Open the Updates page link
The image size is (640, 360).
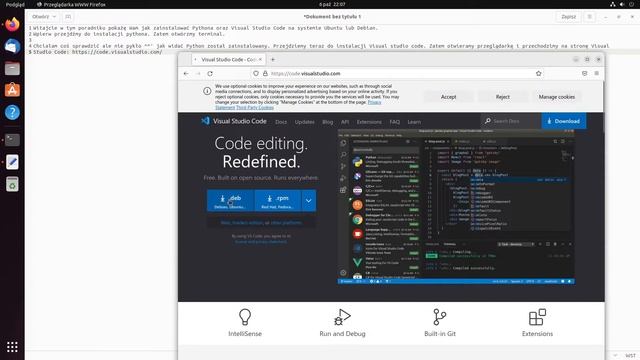[304, 122]
